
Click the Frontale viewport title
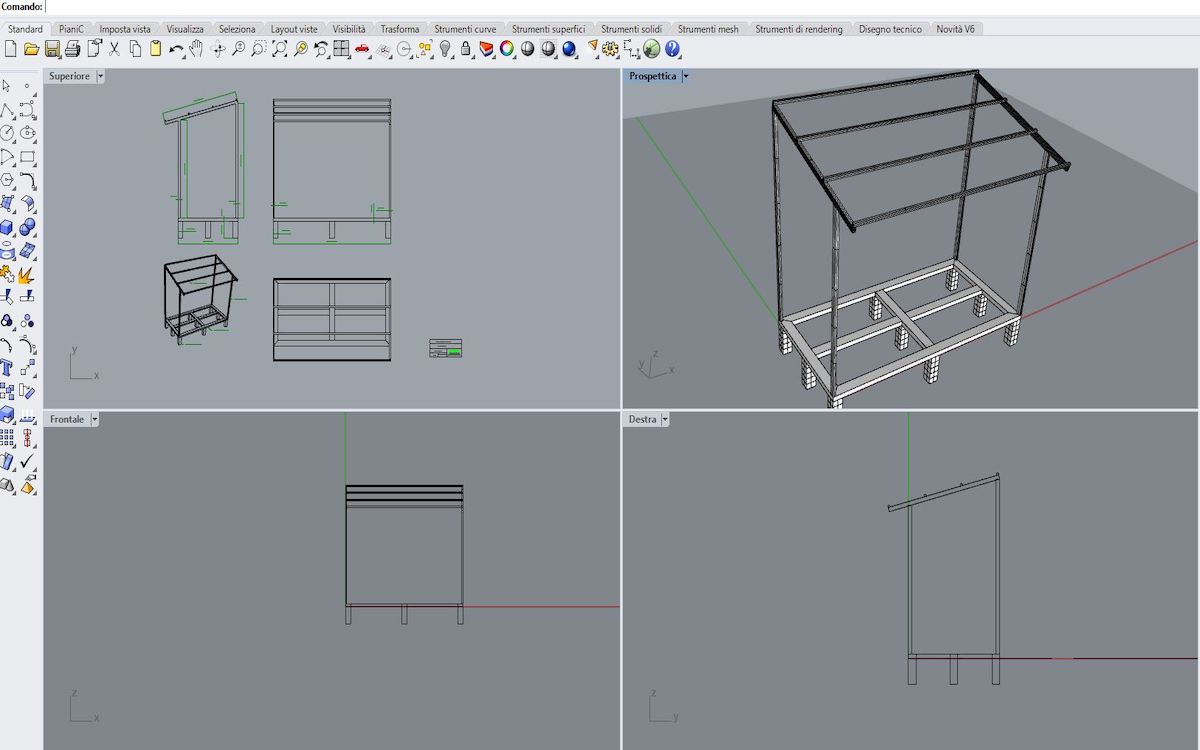tap(67, 419)
